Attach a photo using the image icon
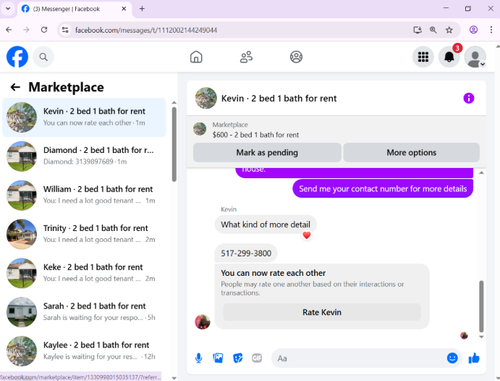Screen dimensions: 500x381 (x=218, y=358)
